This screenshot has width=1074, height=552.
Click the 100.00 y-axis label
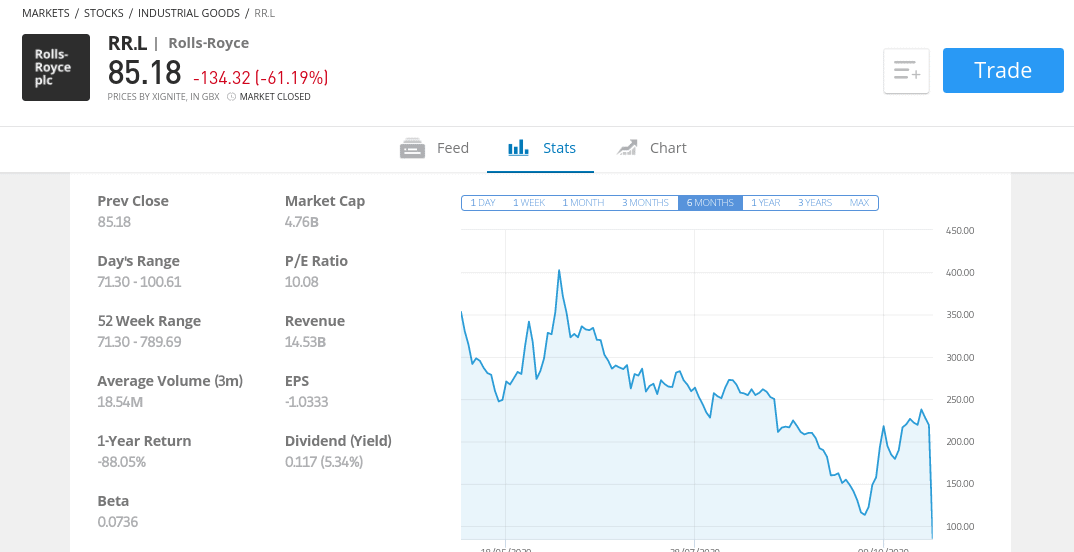[960, 526]
